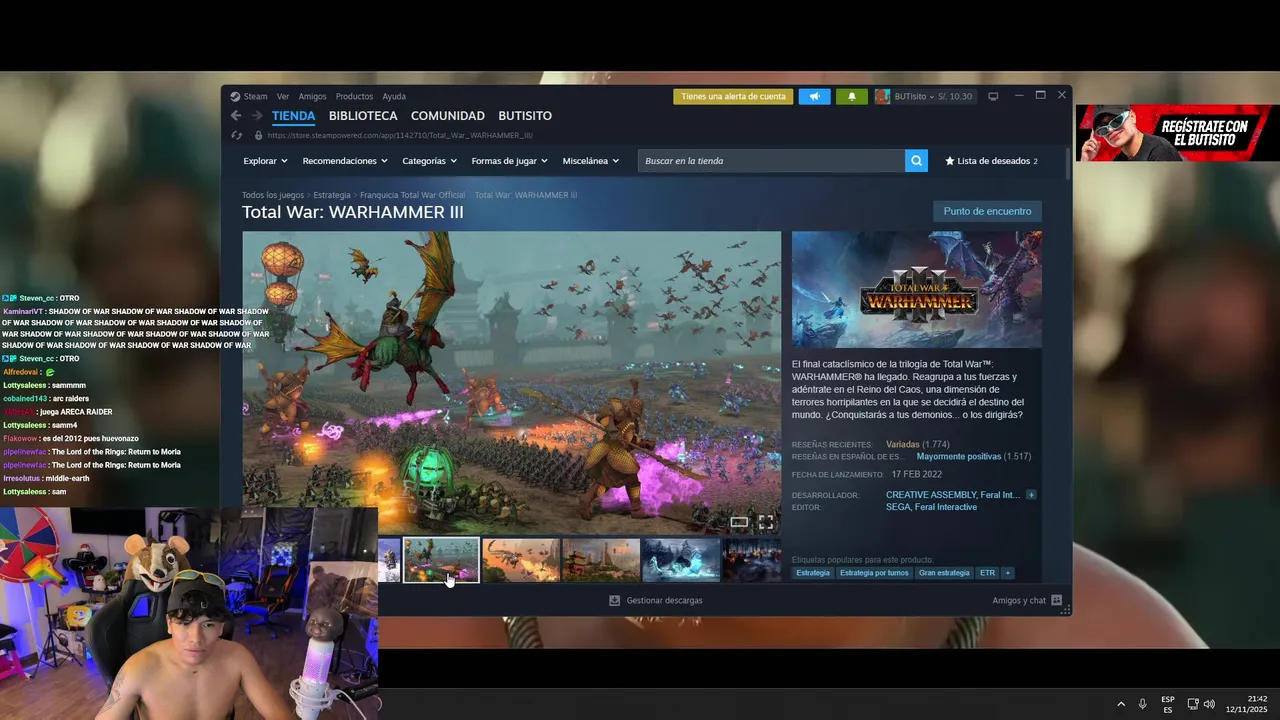Open the Amigos menu
Image resolution: width=1280 pixels, height=720 pixels.
coord(312,97)
